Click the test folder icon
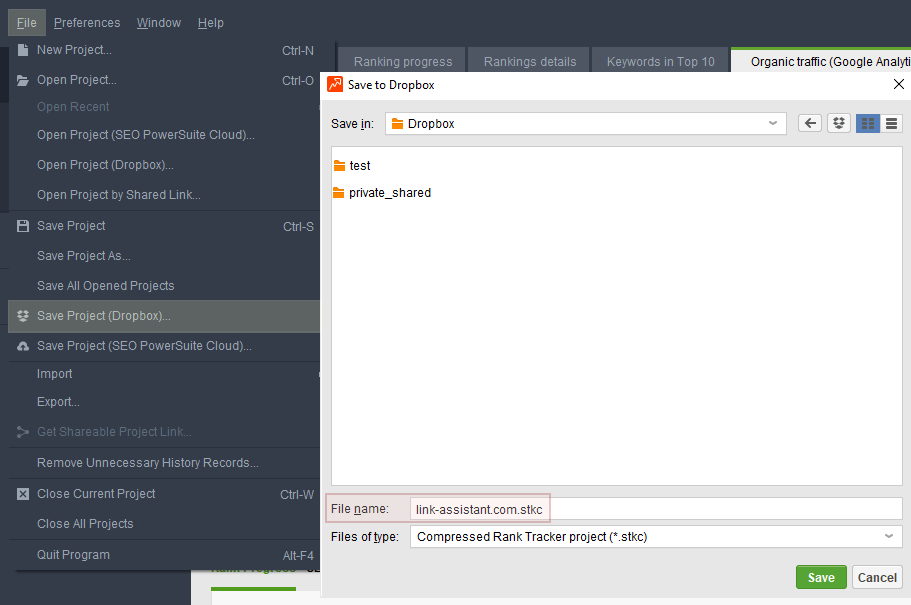 click(339, 166)
